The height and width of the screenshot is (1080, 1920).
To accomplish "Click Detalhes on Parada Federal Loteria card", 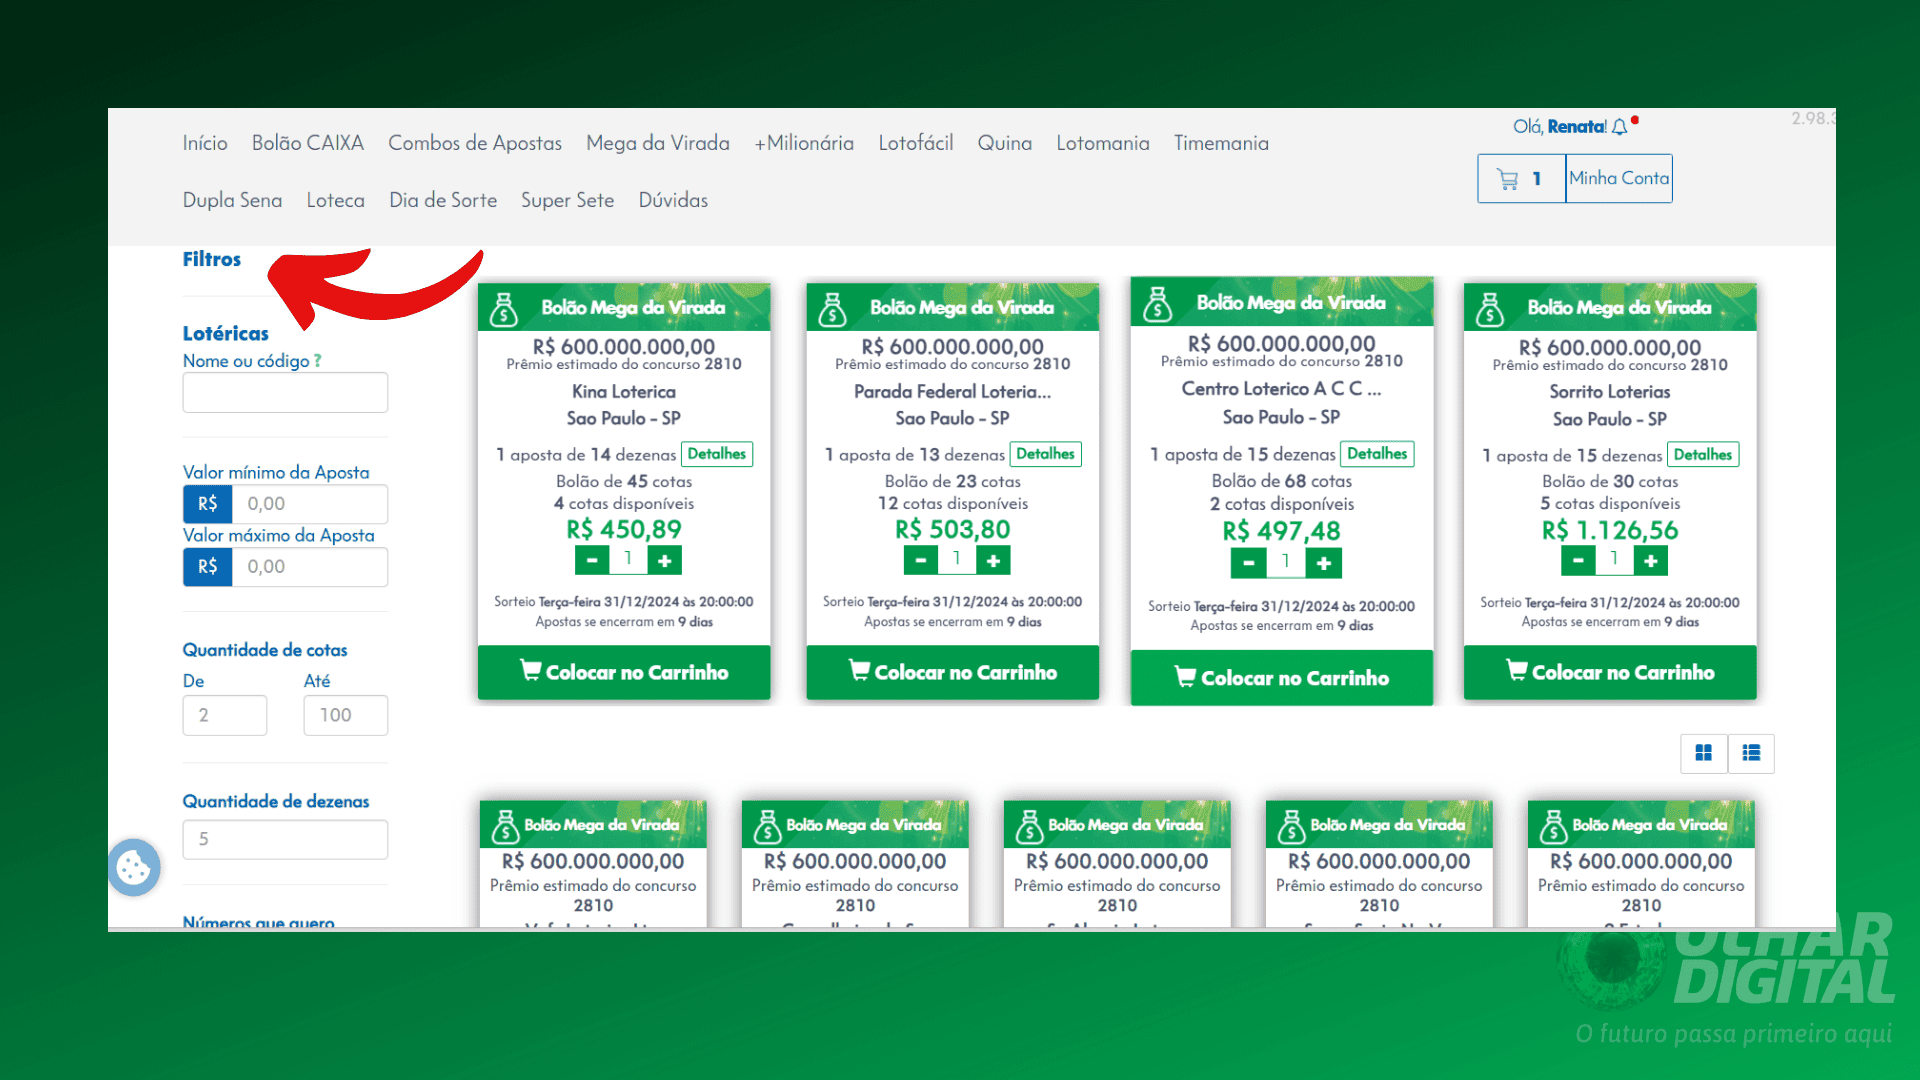I will click(1045, 454).
